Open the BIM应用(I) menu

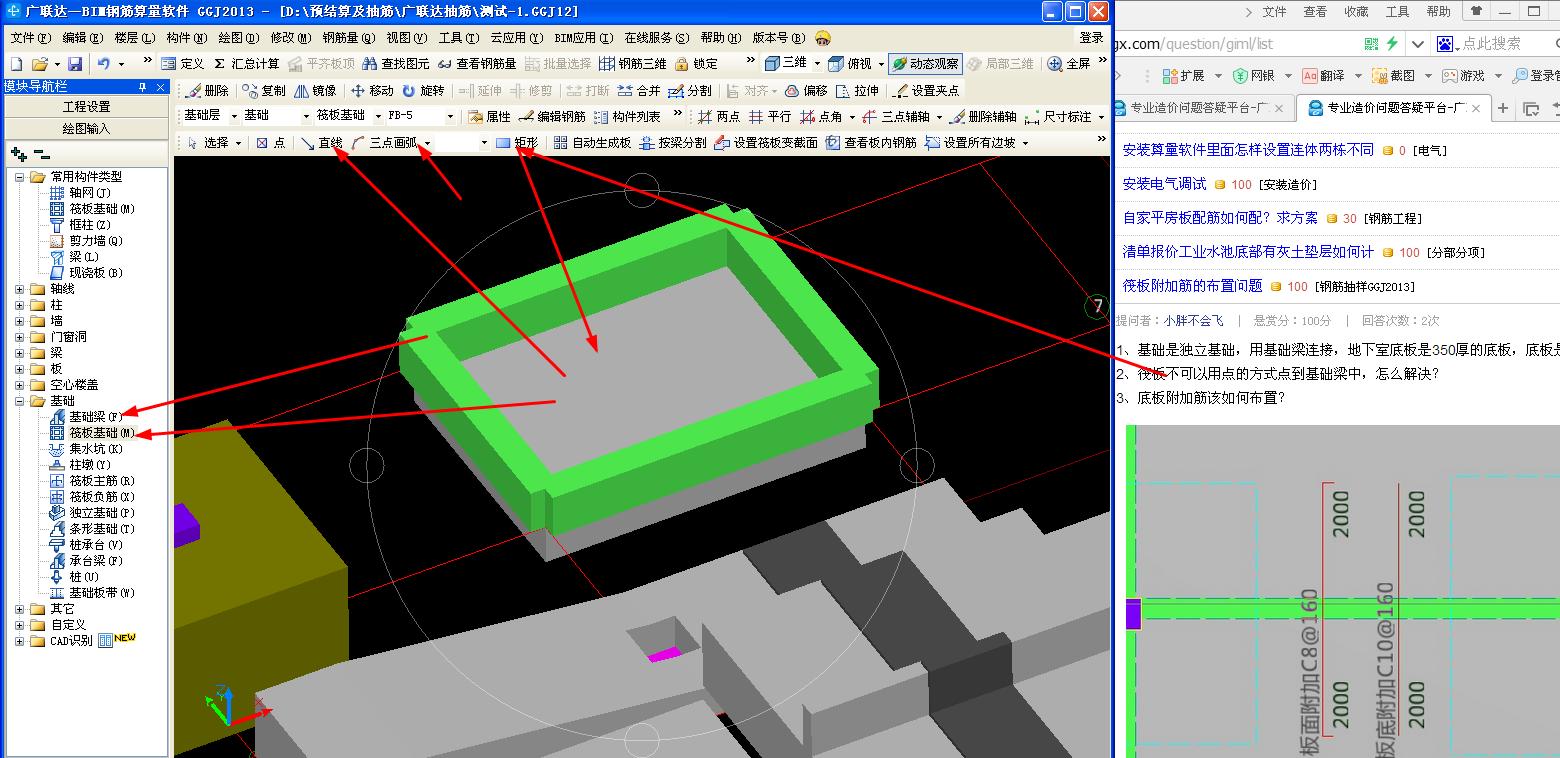583,37
